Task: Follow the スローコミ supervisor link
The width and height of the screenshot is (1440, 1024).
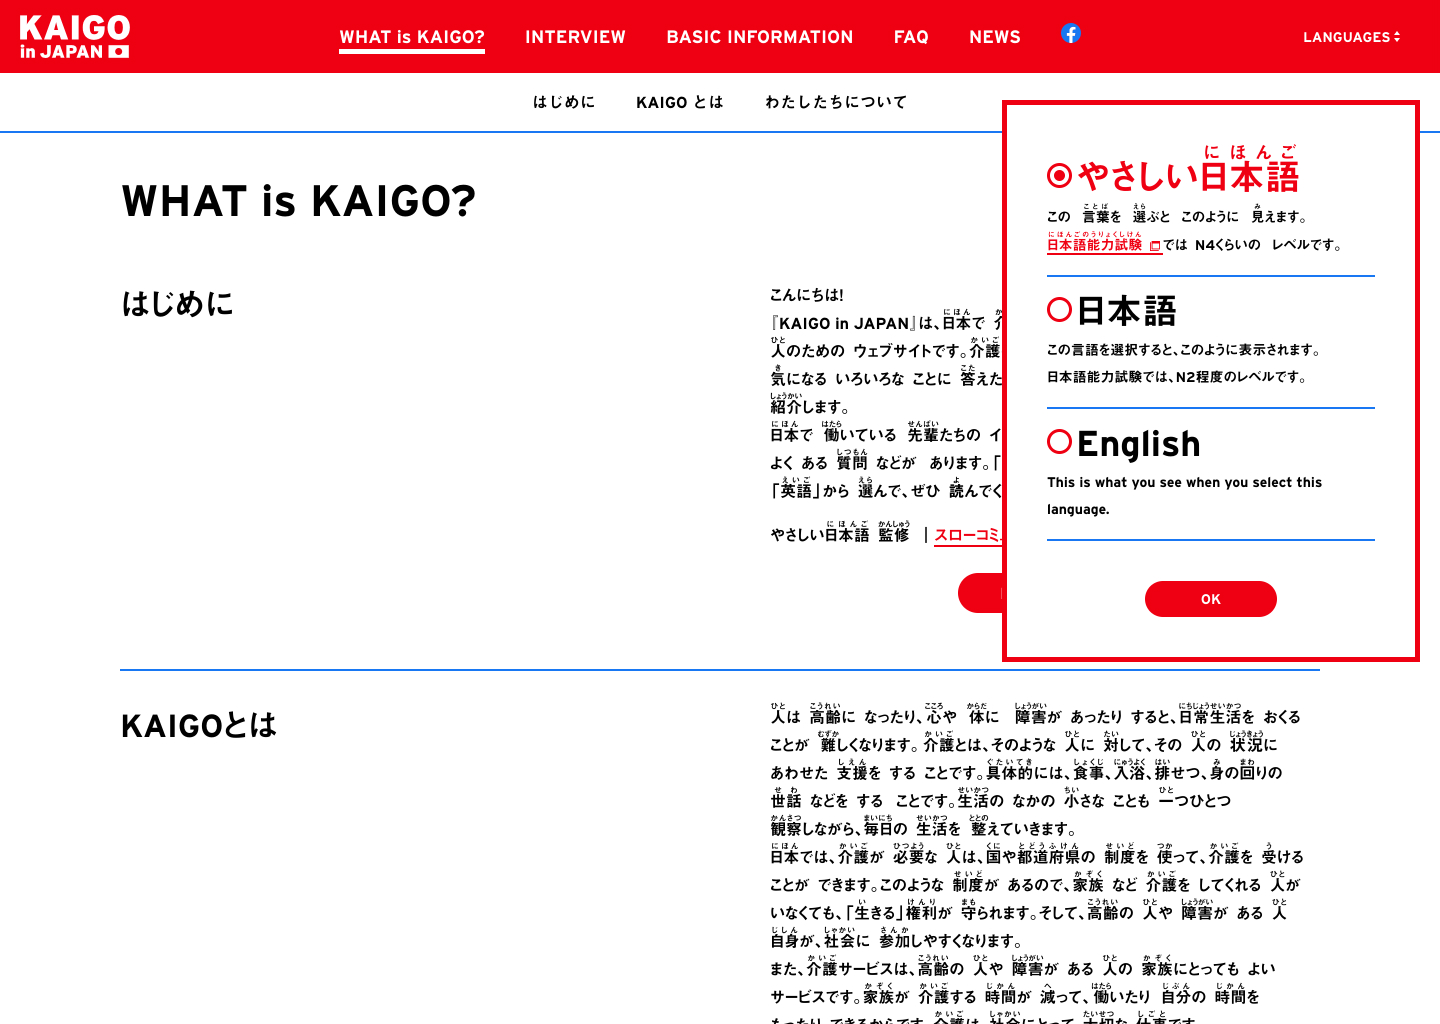Action: (x=967, y=535)
